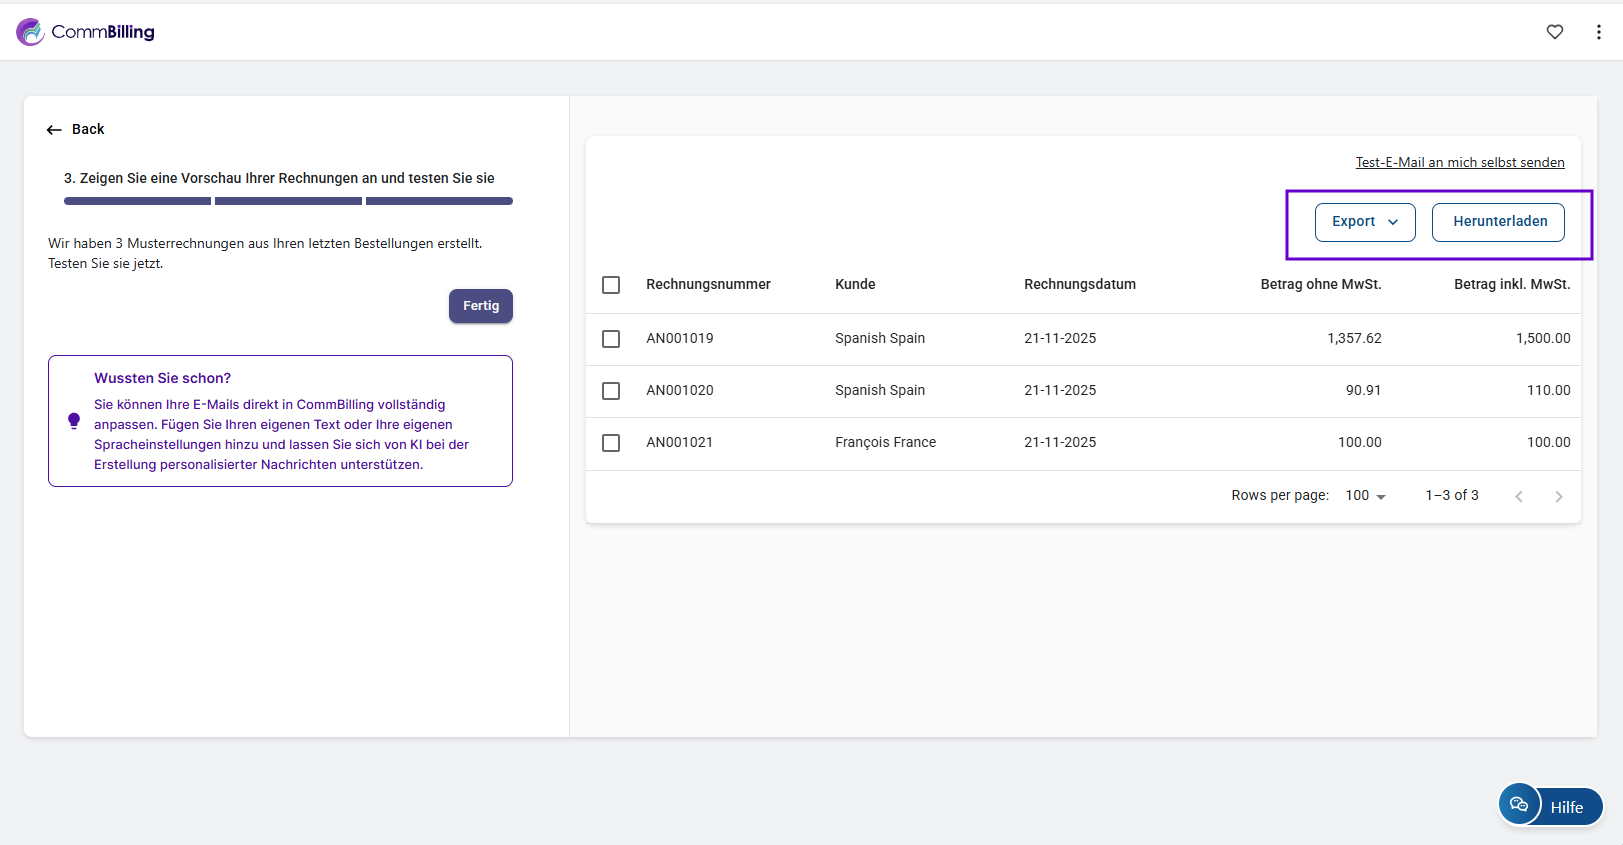Screen dimensions: 1623x845
Task: Expand the Export dropdown
Action: click(1364, 222)
